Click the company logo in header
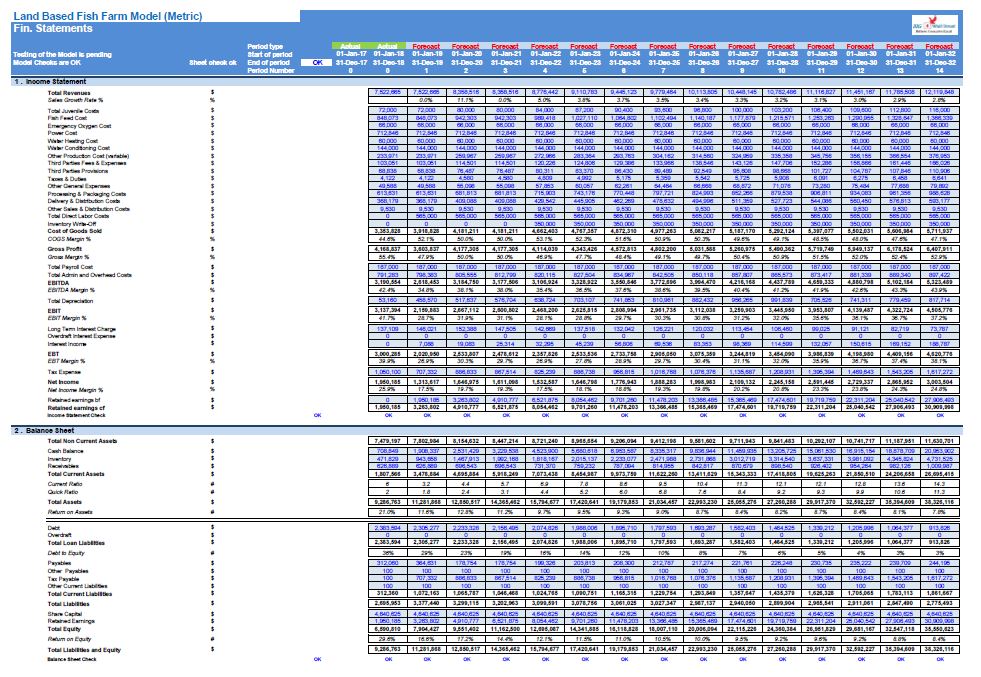The height and width of the screenshot is (677, 981). click(x=935, y=25)
